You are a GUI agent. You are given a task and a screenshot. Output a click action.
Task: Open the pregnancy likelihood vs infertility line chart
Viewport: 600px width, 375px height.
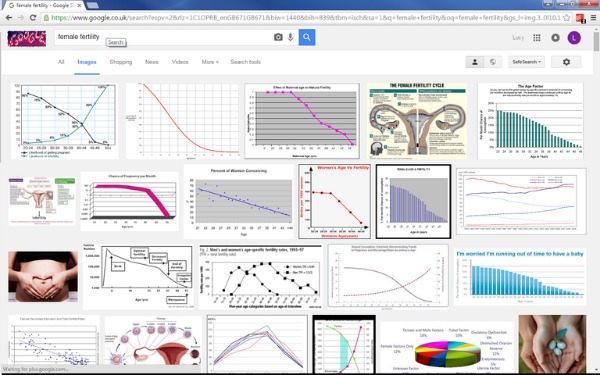(x=64, y=121)
